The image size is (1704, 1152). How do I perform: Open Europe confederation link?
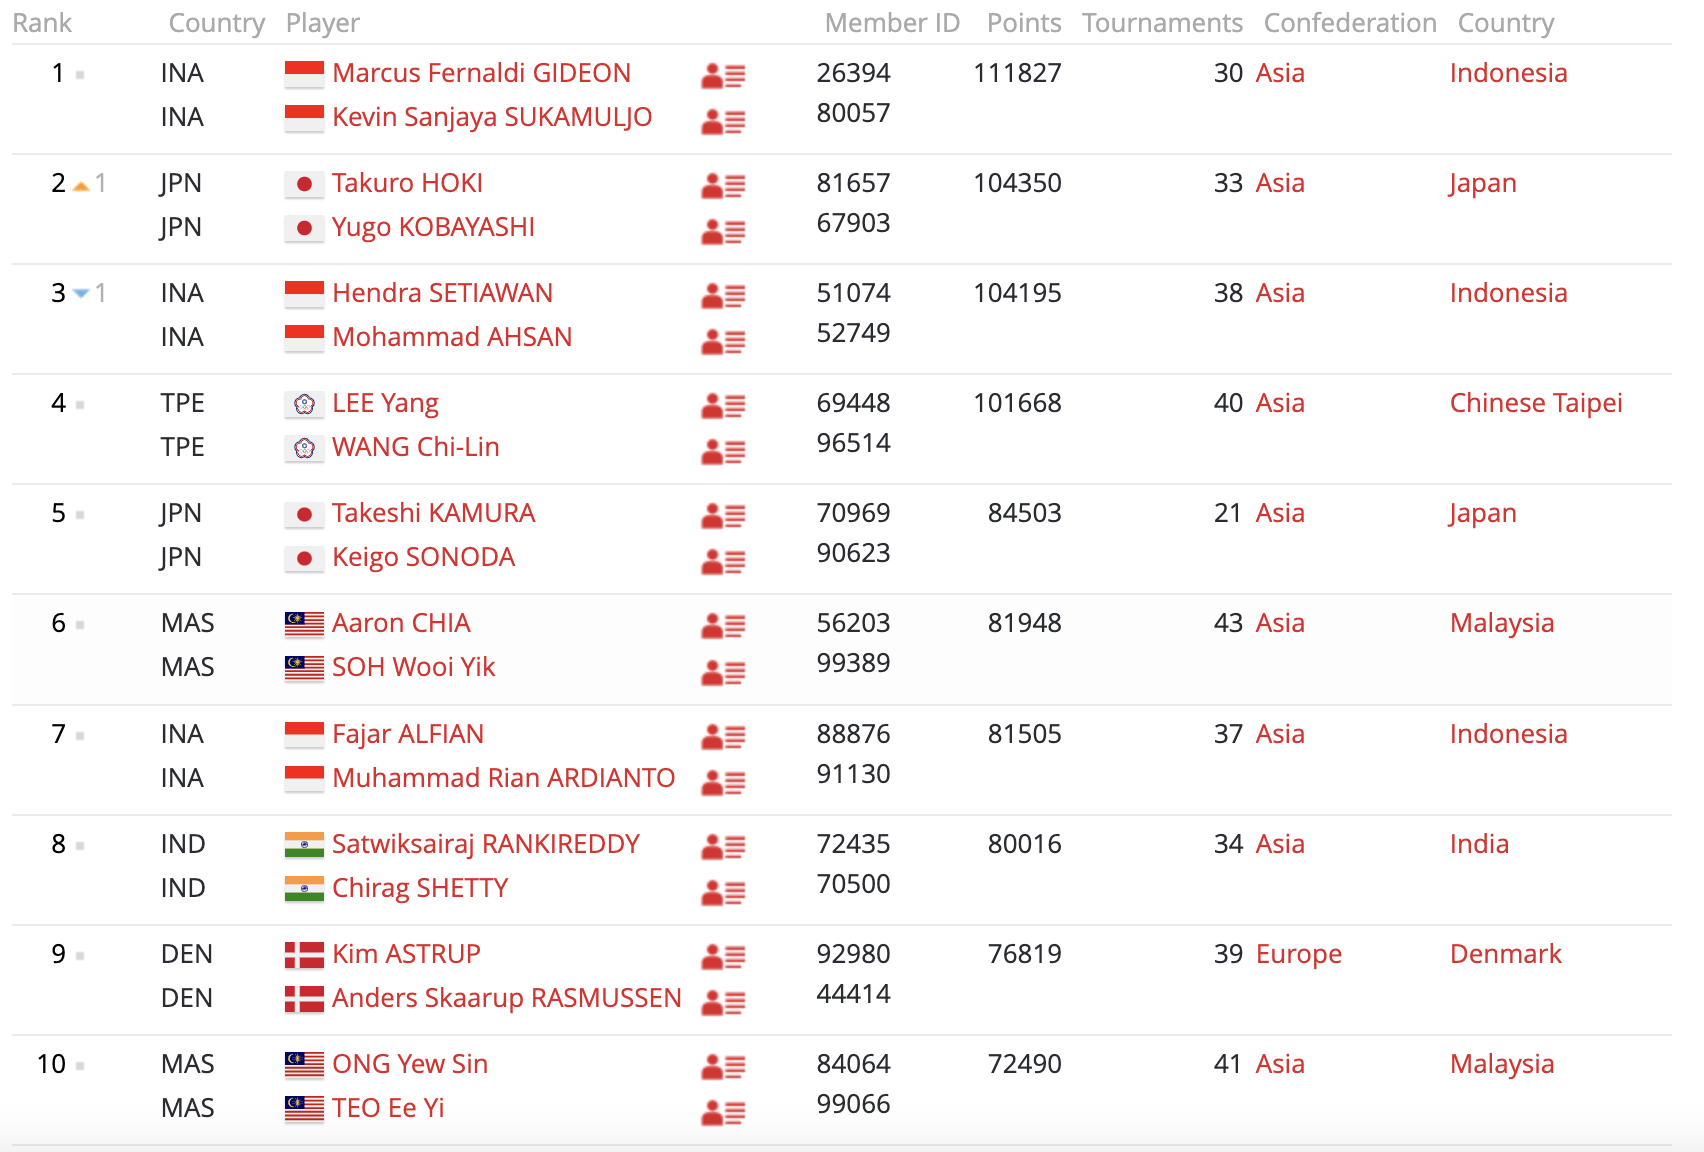[1298, 954]
